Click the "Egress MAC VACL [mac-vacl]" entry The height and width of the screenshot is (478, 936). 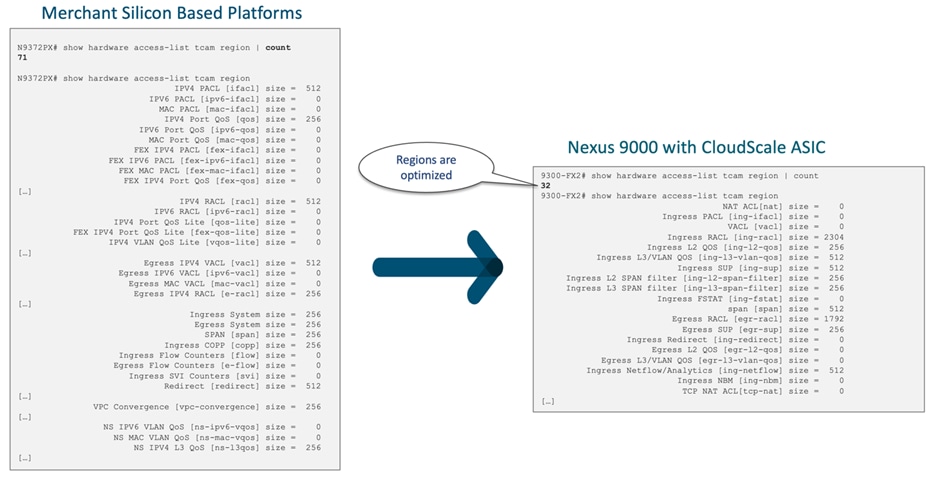[225, 283]
